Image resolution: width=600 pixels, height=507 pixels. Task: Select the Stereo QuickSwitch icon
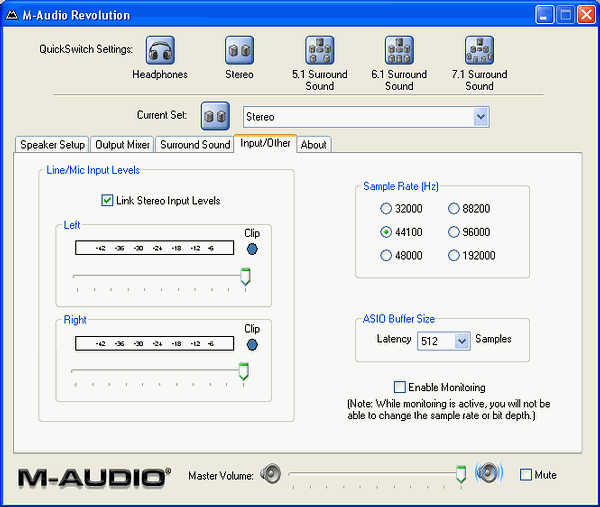pos(239,51)
